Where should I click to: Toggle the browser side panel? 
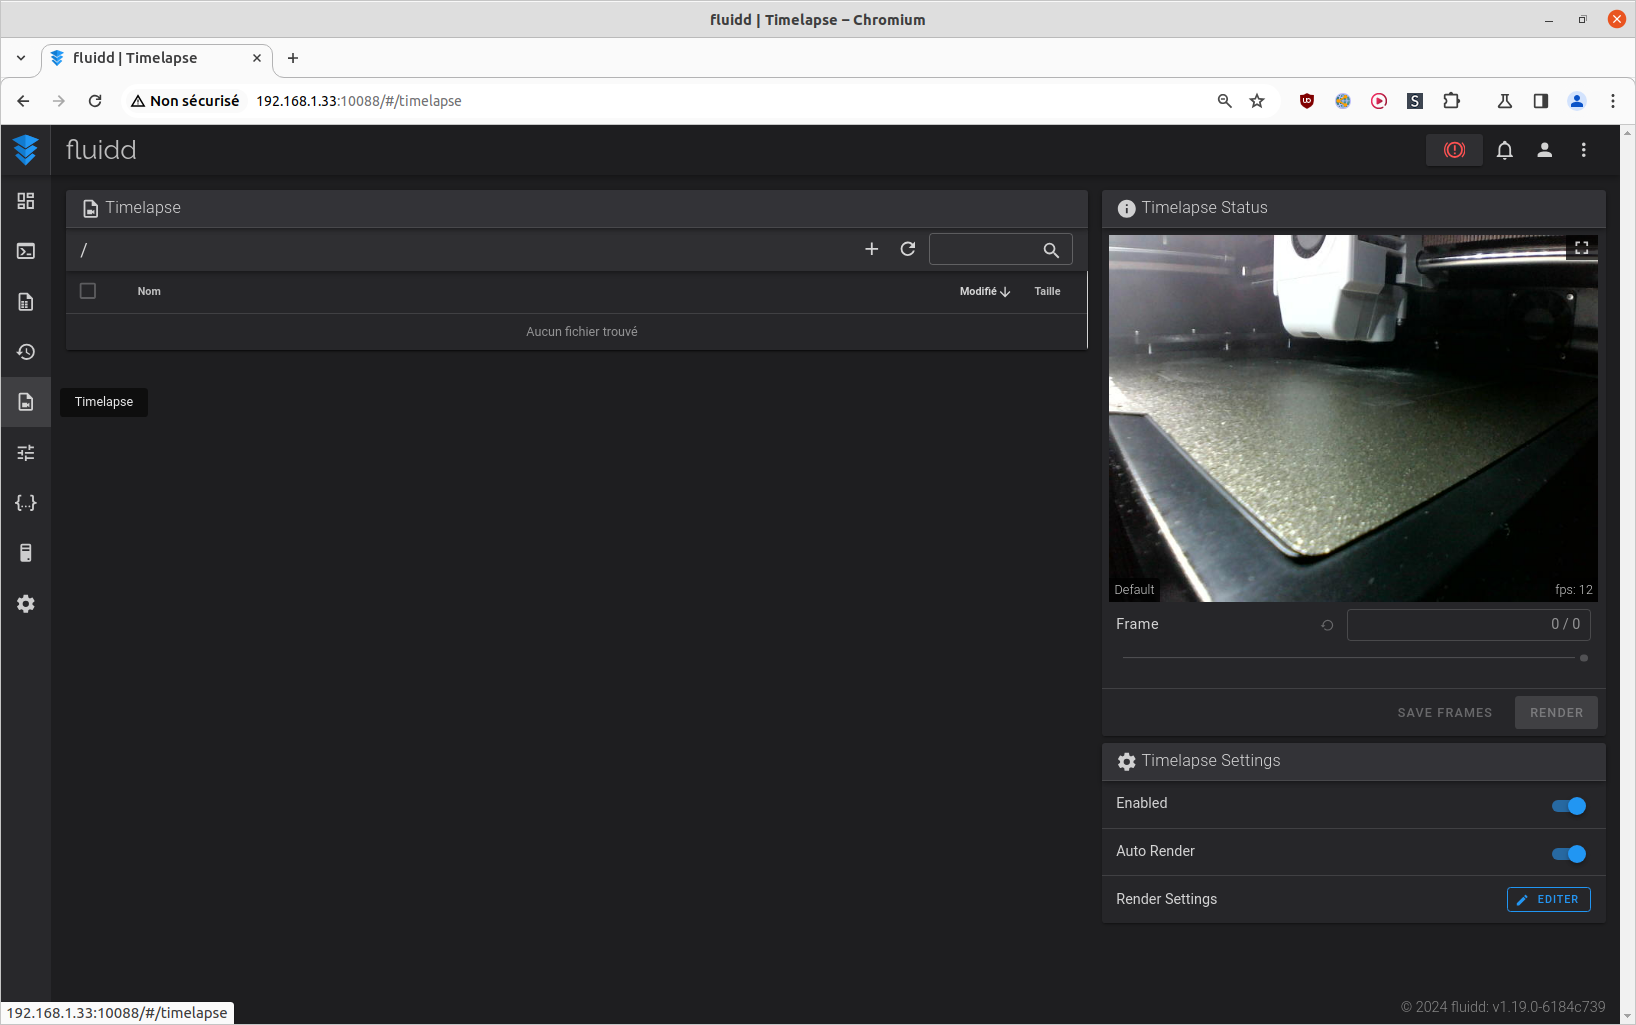pos(1541,101)
